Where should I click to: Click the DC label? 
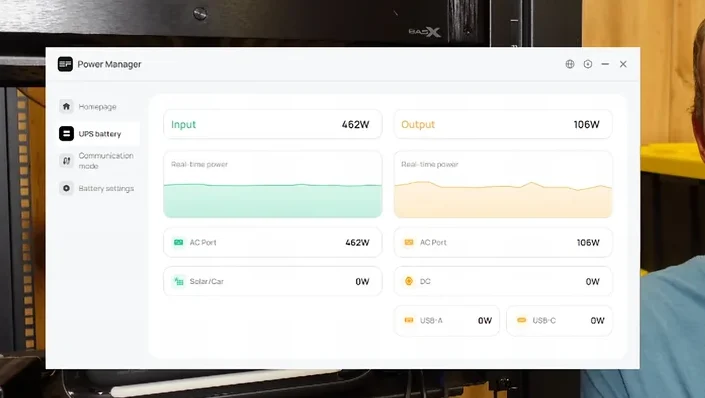[425, 282]
